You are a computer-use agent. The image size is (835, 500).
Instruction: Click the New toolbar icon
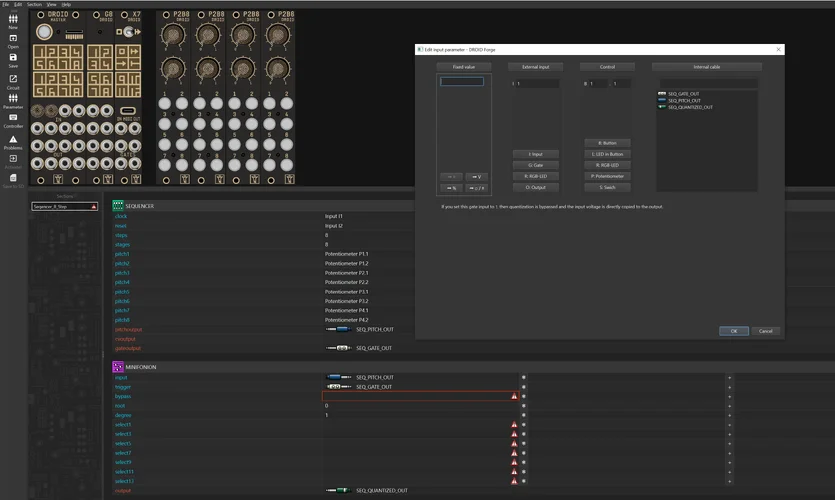pyautogui.click(x=13, y=20)
